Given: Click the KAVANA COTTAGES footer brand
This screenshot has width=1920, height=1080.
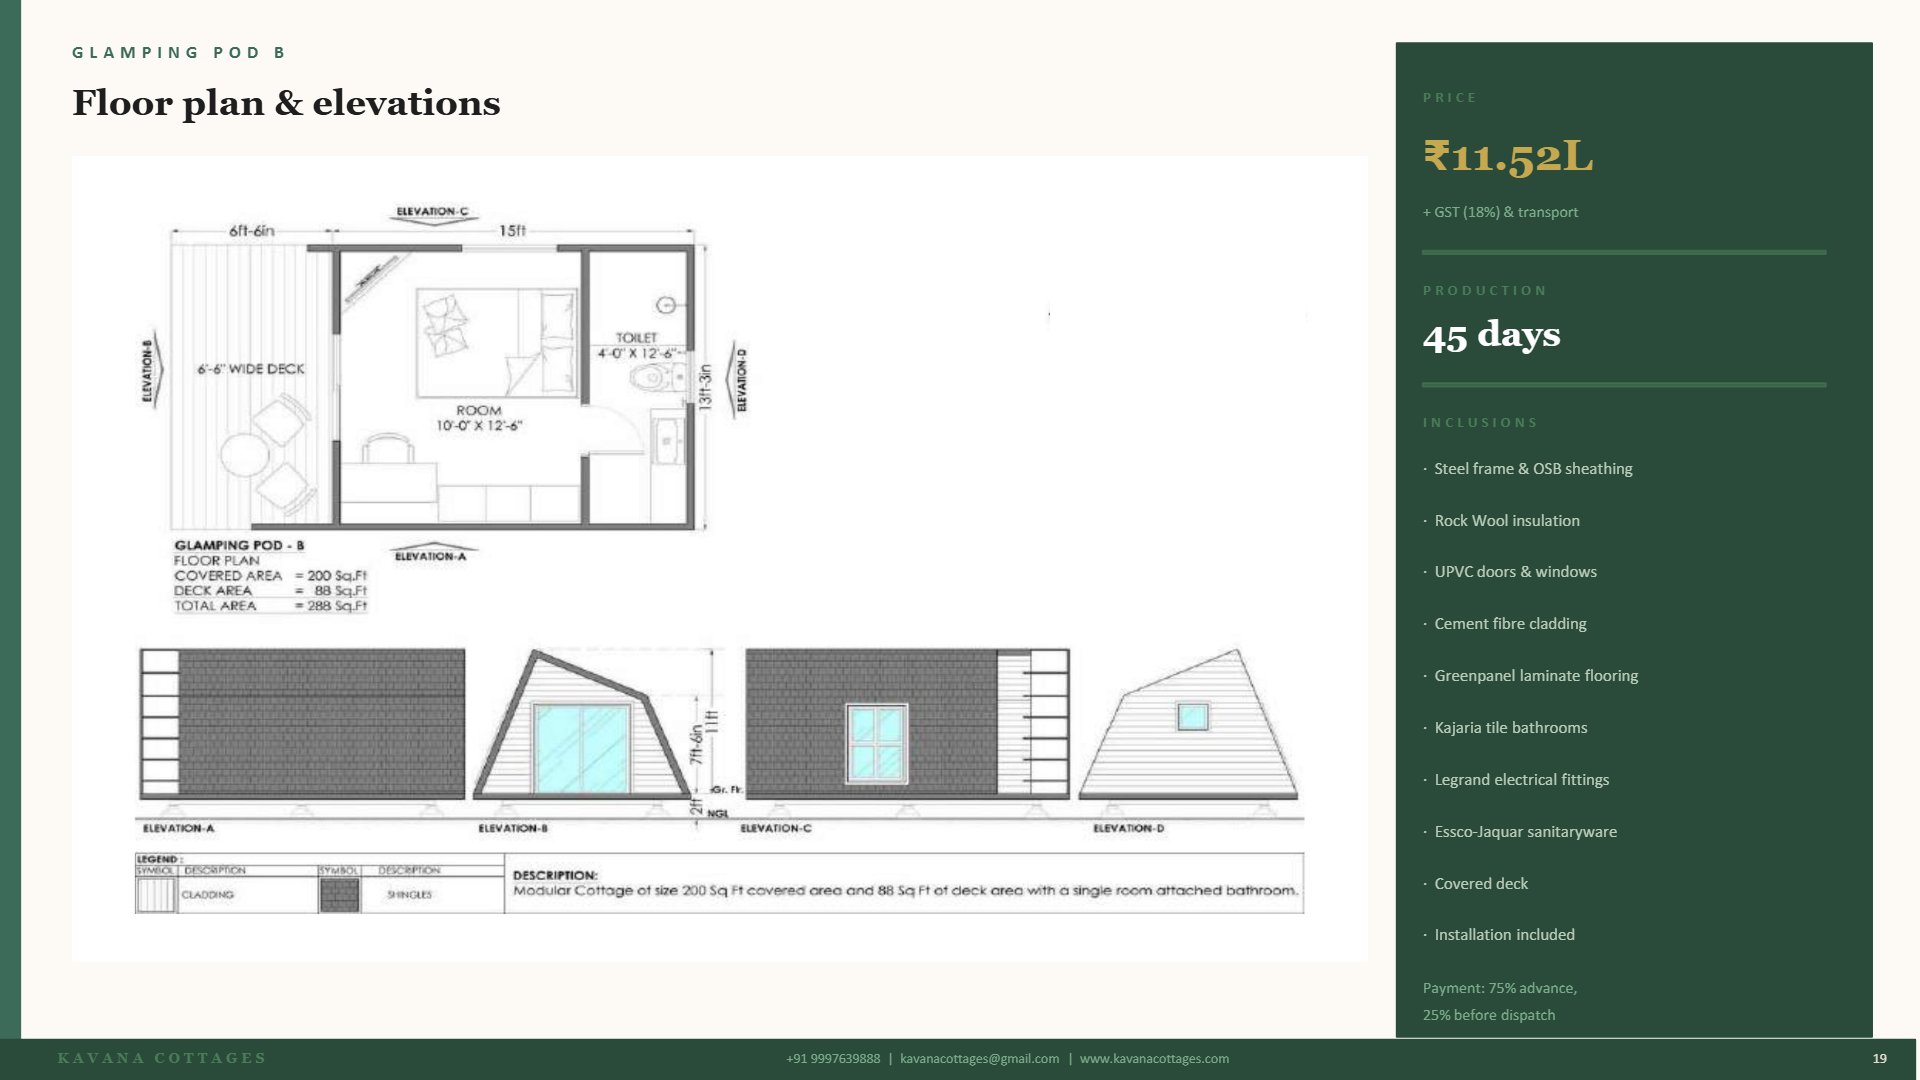Looking at the screenshot, I should click(x=162, y=1058).
